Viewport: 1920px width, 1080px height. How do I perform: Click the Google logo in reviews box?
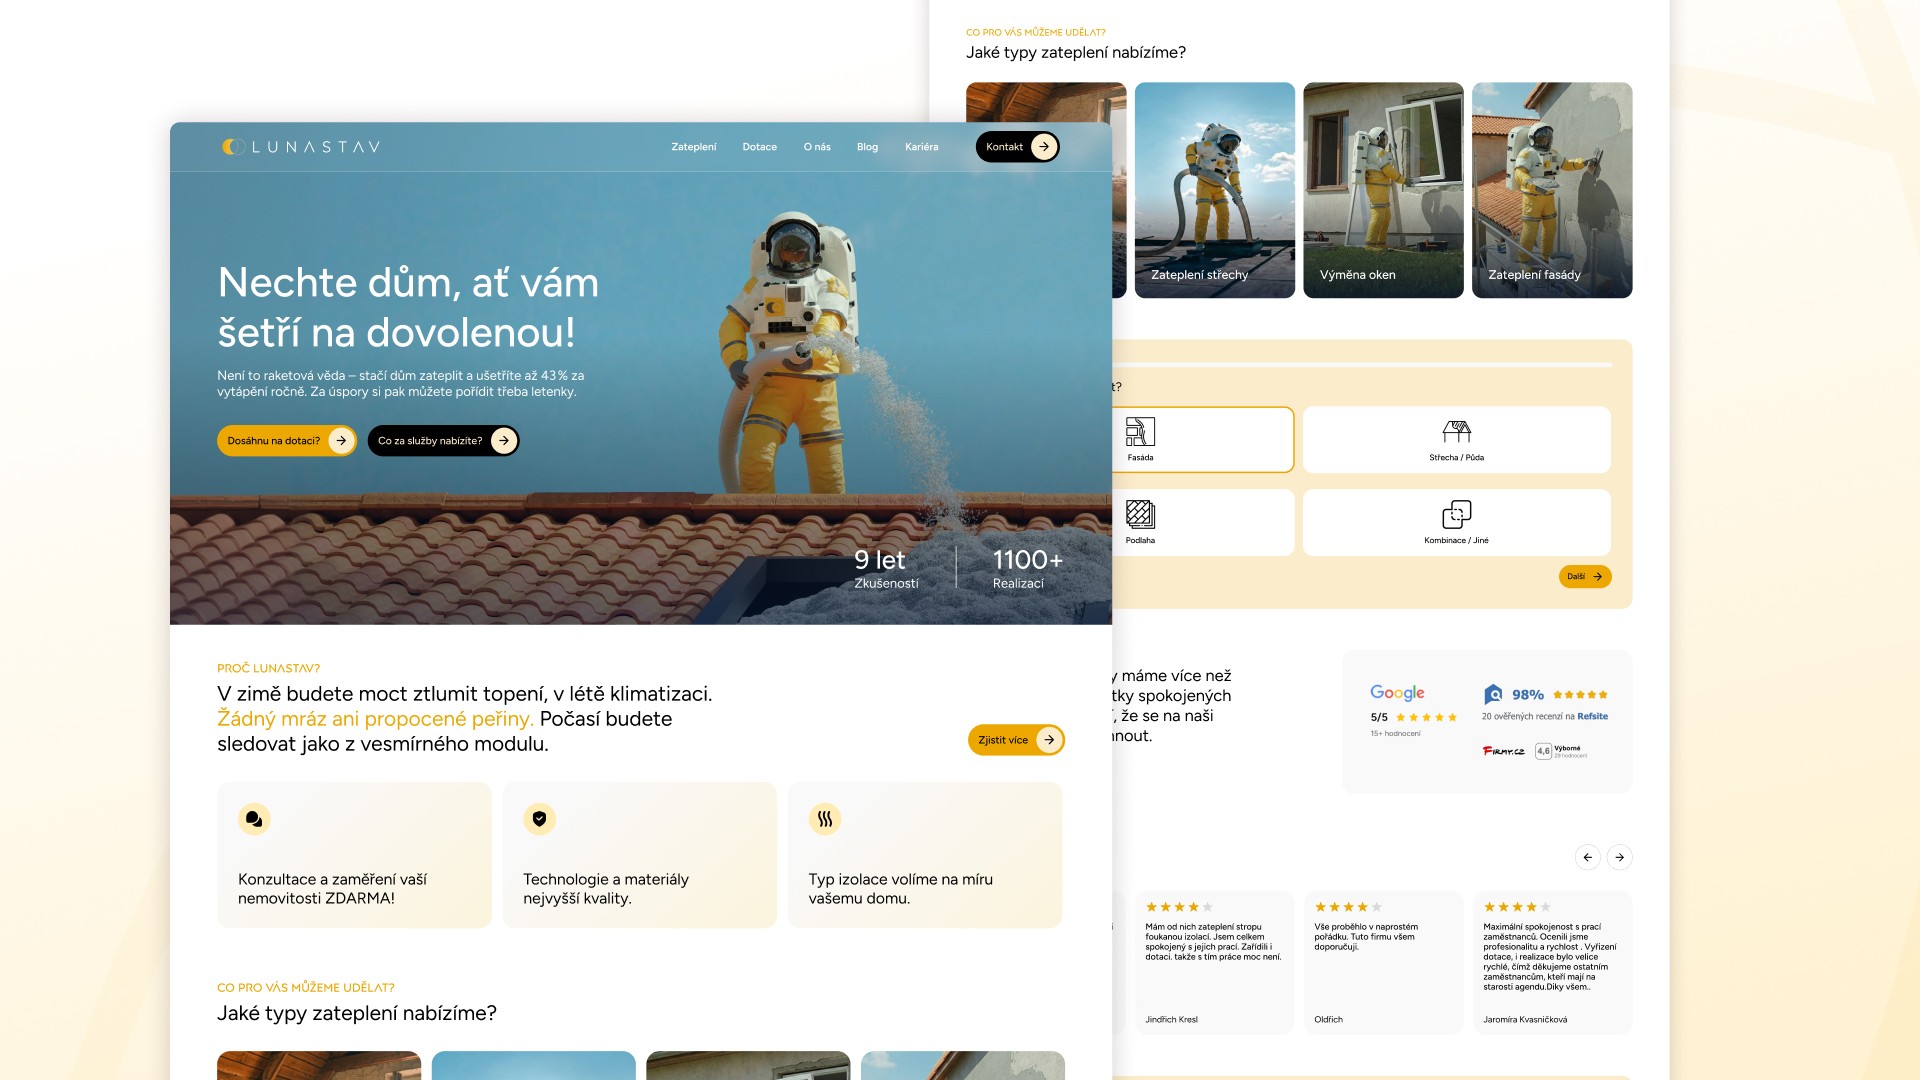(x=1397, y=693)
